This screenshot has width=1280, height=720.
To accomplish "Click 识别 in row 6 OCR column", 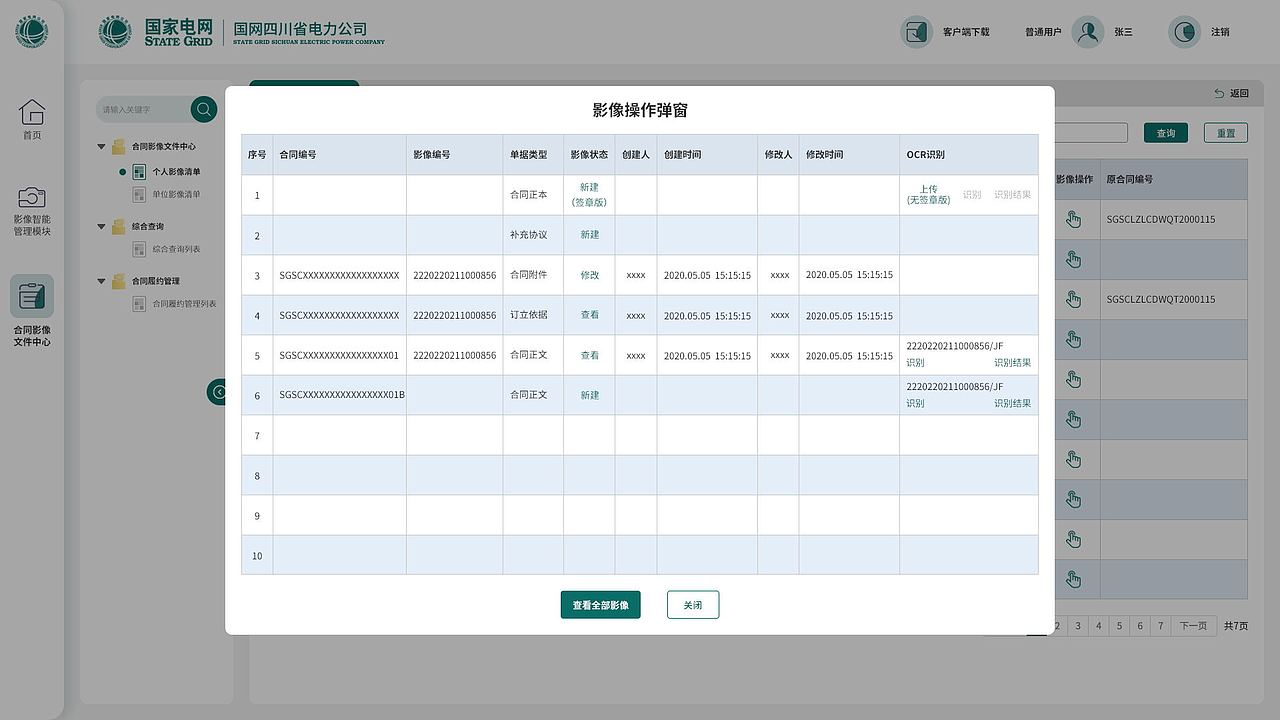I will pos(915,404).
